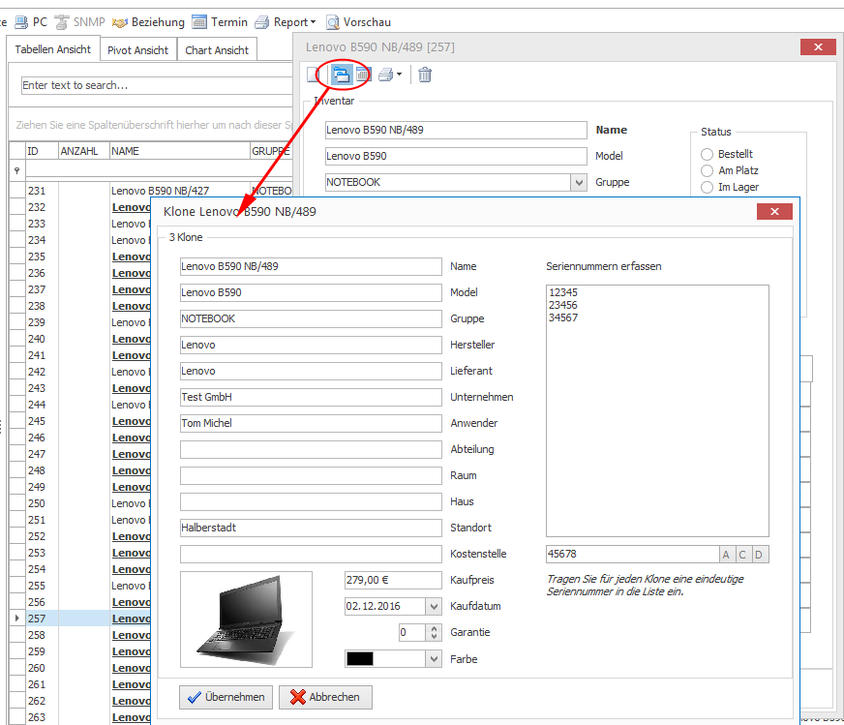Click the Garantie spinner arrows
This screenshot has height=725, width=844.
[434, 632]
